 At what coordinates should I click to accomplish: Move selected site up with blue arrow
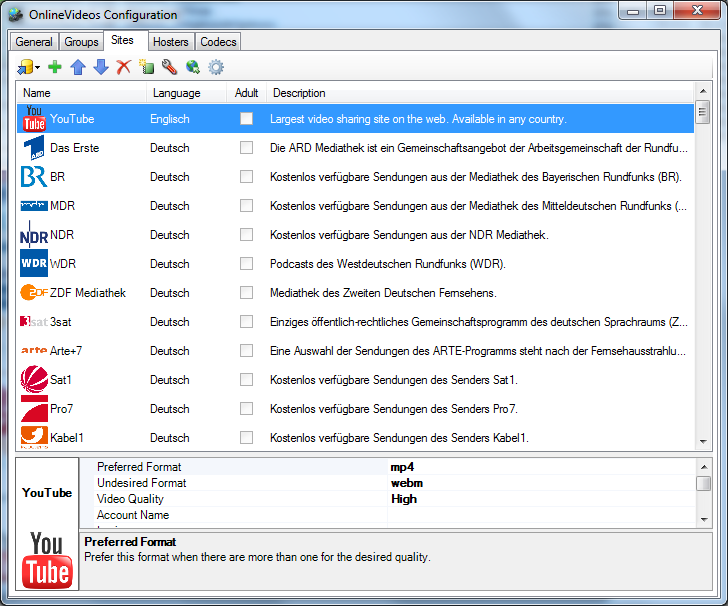click(78, 67)
